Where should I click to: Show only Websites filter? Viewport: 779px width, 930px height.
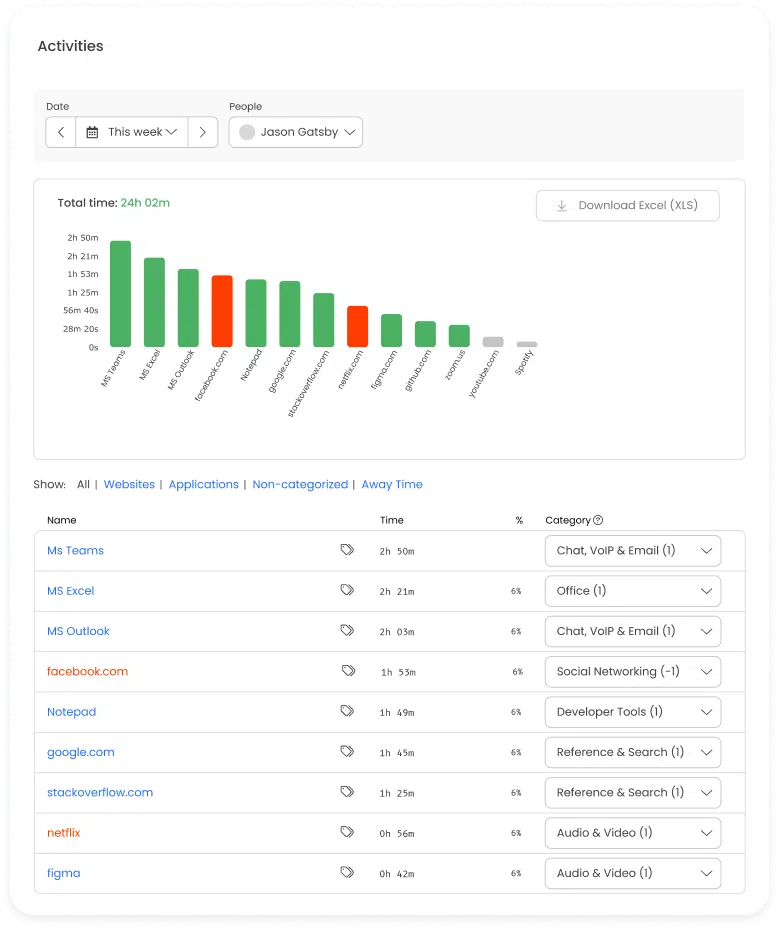(x=129, y=484)
